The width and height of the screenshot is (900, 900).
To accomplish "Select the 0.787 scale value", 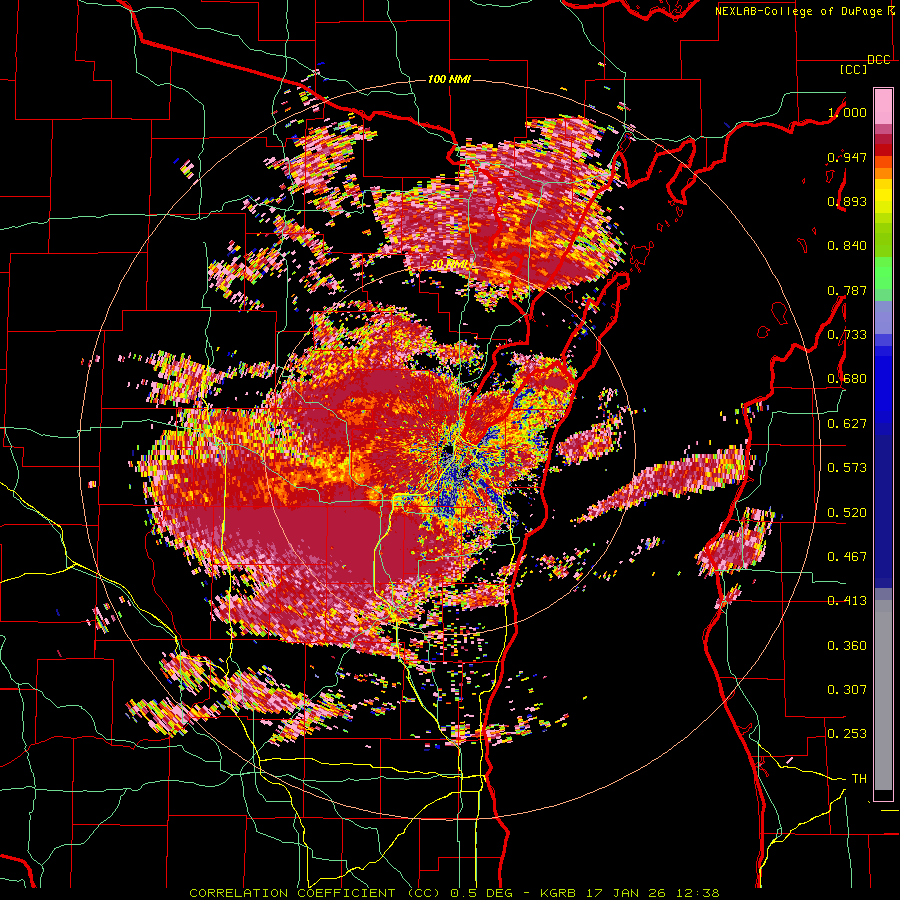I will pos(847,290).
